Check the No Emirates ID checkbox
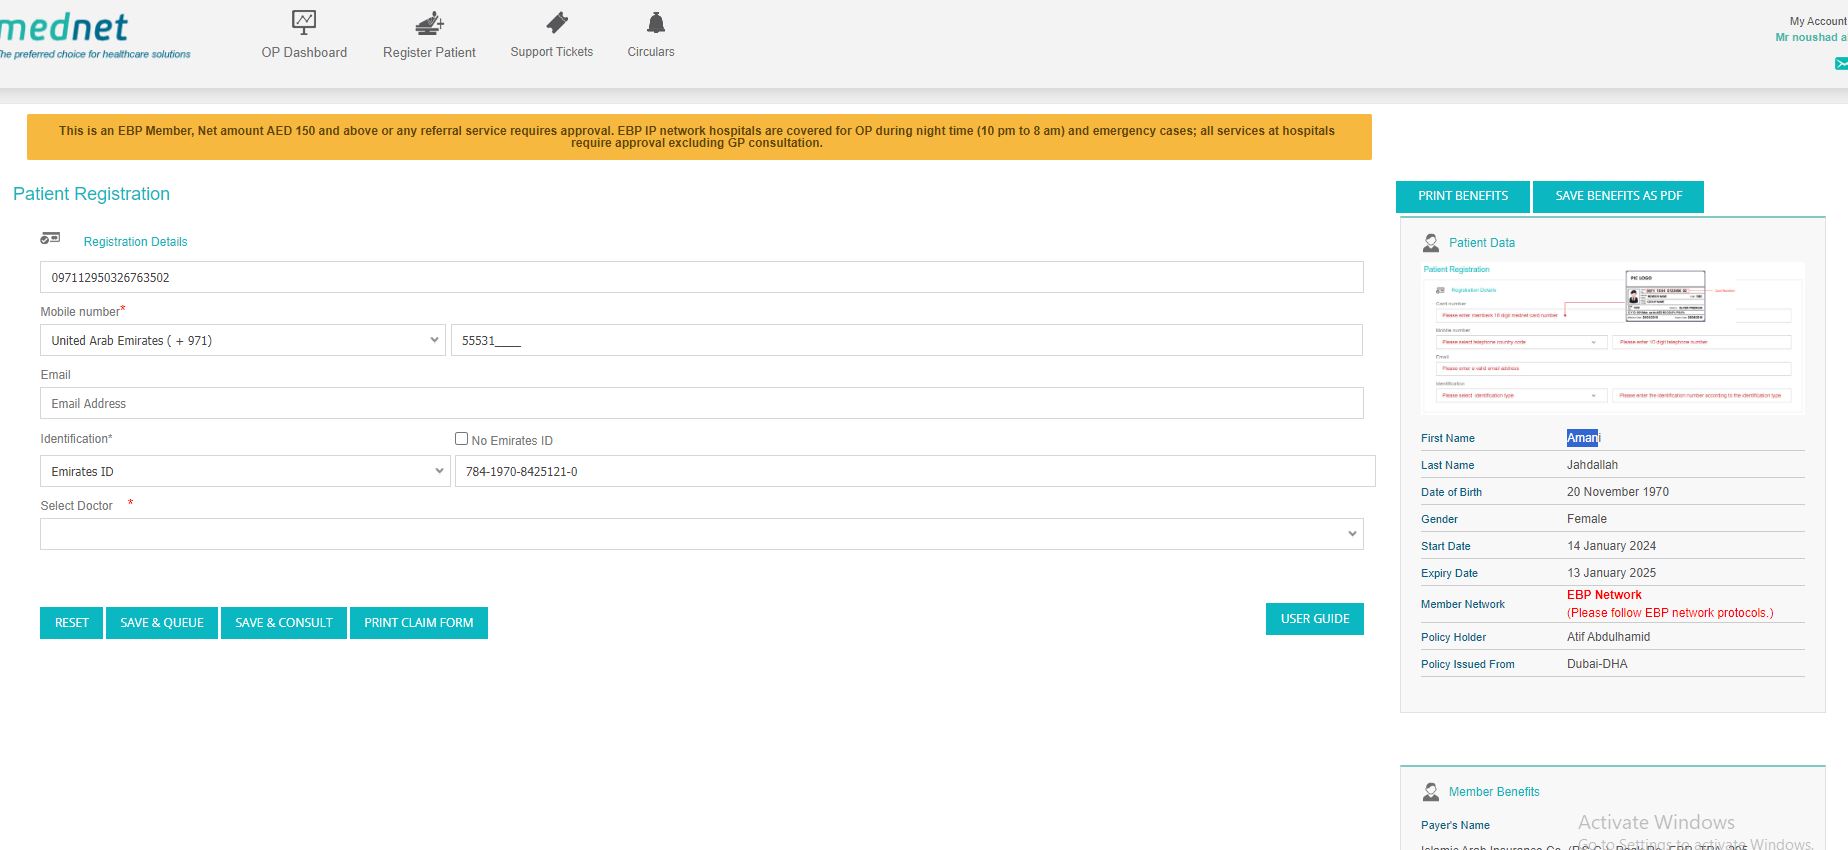Screen dimensions: 1848x850 462,439
